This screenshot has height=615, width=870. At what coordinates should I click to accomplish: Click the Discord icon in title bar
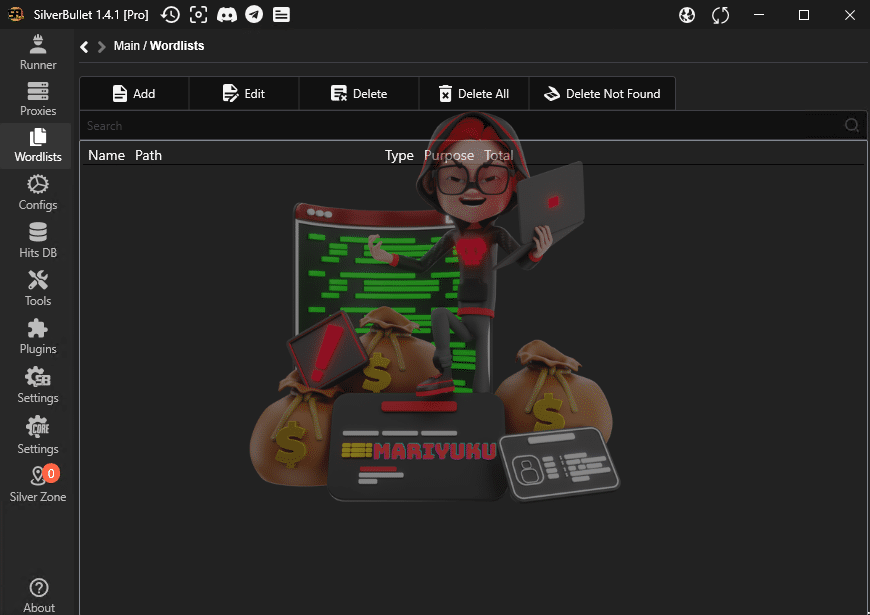coord(227,15)
